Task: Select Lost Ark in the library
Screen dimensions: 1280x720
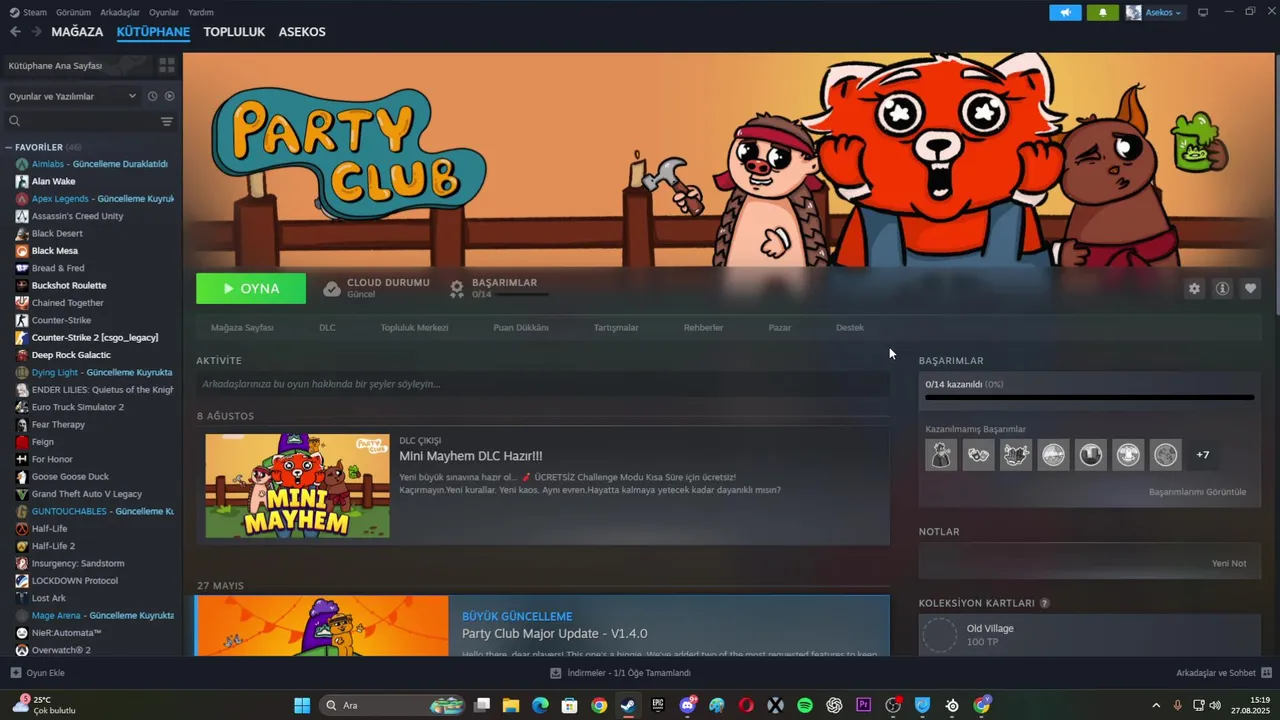Action: pyautogui.click(x=48, y=598)
